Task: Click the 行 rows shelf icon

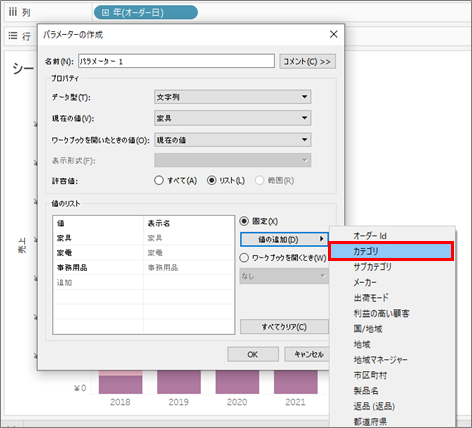Action: pos(13,35)
